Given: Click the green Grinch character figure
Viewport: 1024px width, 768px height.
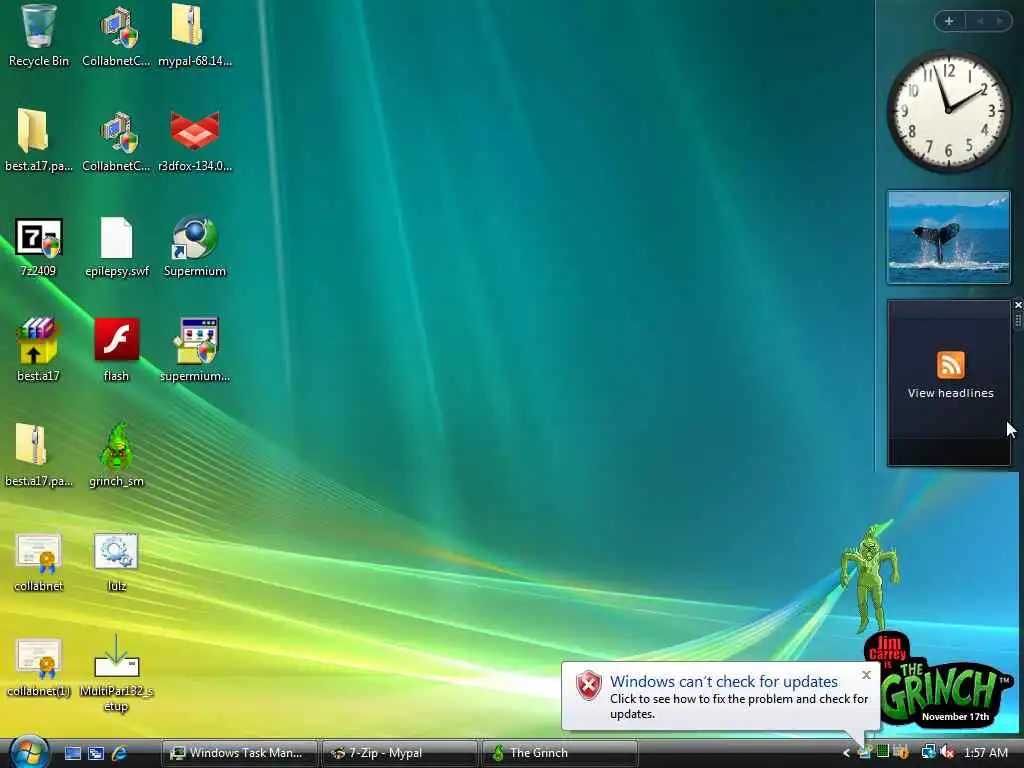Looking at the screenshot, I should pos(871,578).
